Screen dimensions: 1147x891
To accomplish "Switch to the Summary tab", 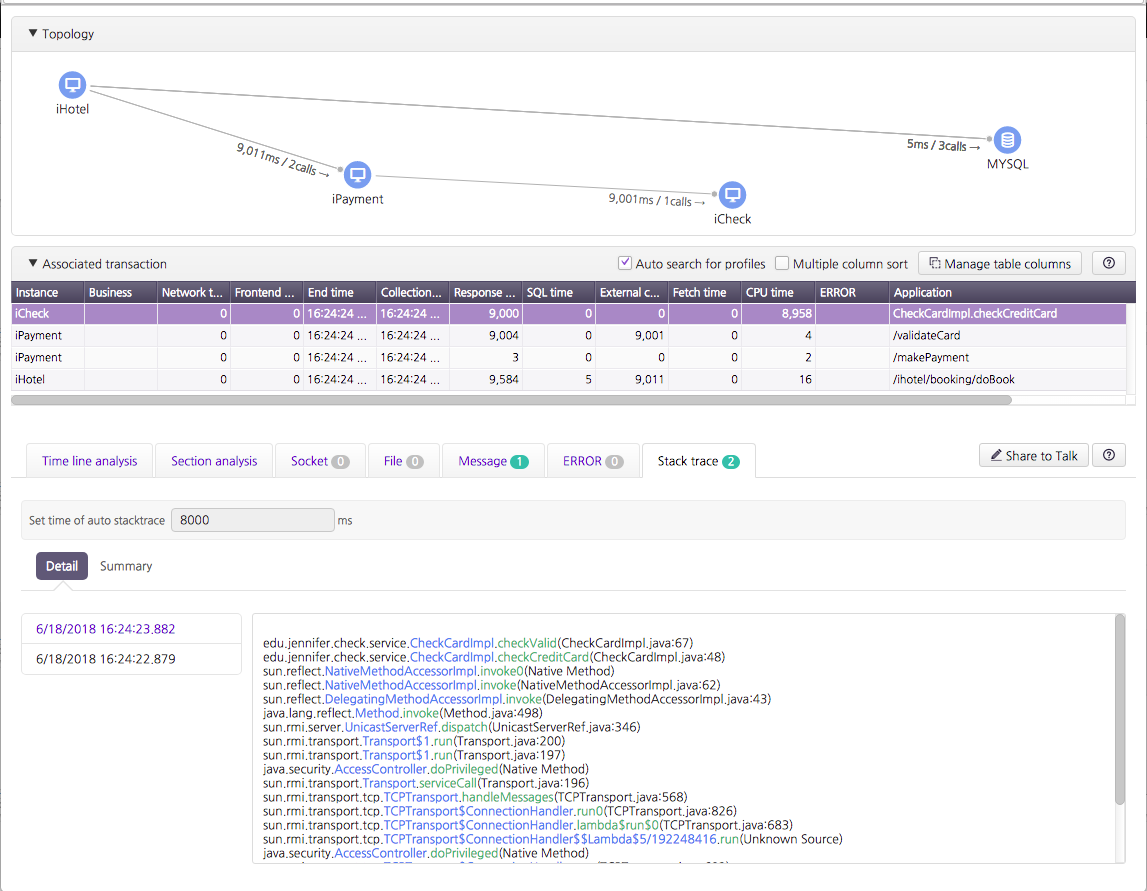I will (125, 565).
